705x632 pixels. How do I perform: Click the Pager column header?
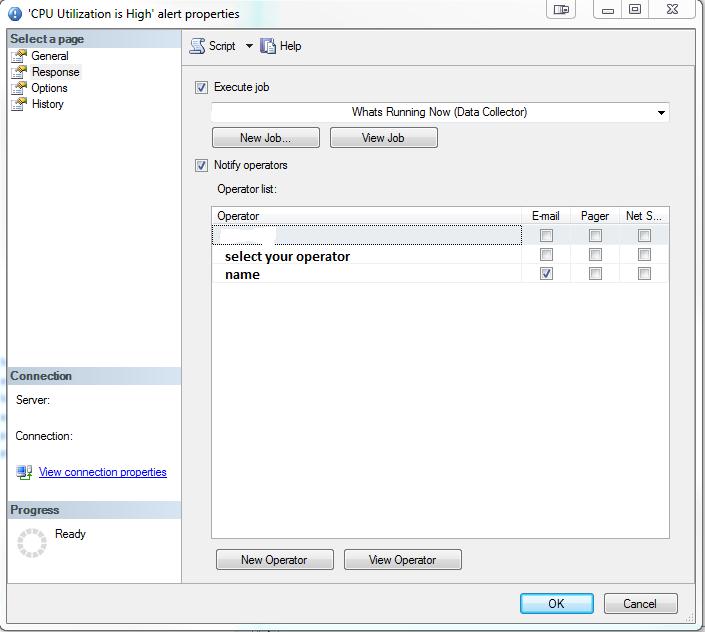click(595, 216)
